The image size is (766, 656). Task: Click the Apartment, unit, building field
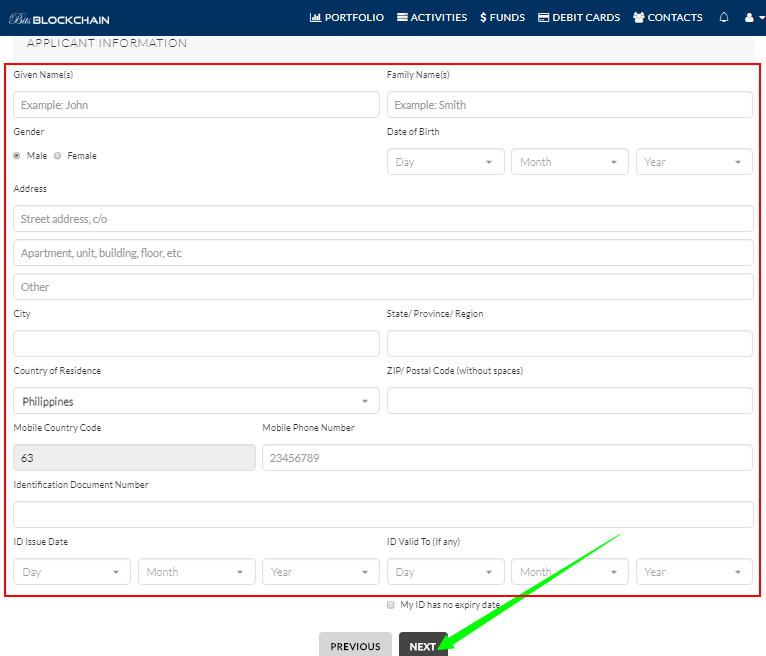[383, 253]
